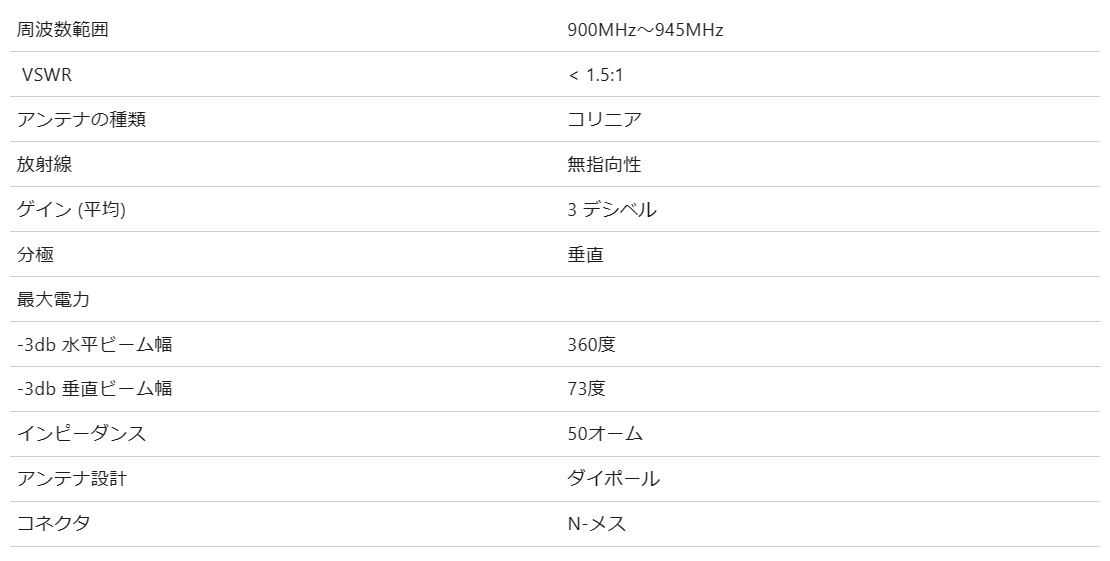The width and height of the screenshot is (1110, 561).
Task: Select the 50オーム value
Action: (605, 434)
